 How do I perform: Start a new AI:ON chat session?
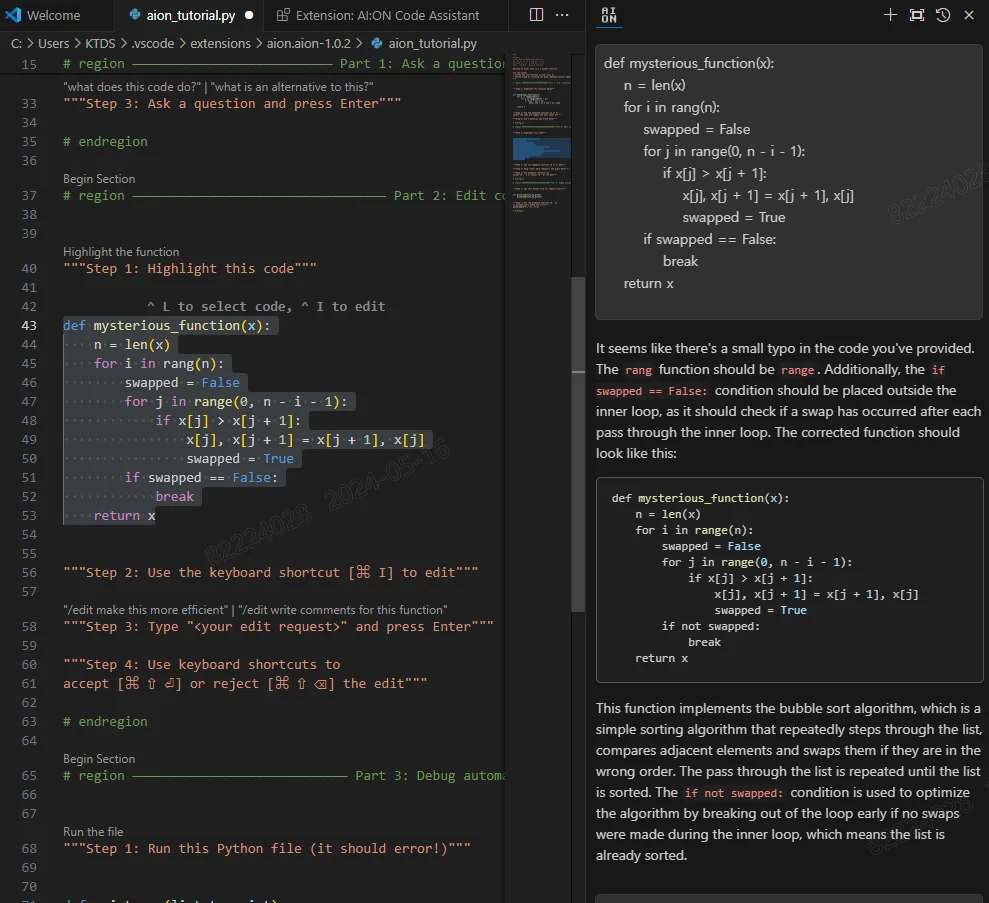click(890, 15)
